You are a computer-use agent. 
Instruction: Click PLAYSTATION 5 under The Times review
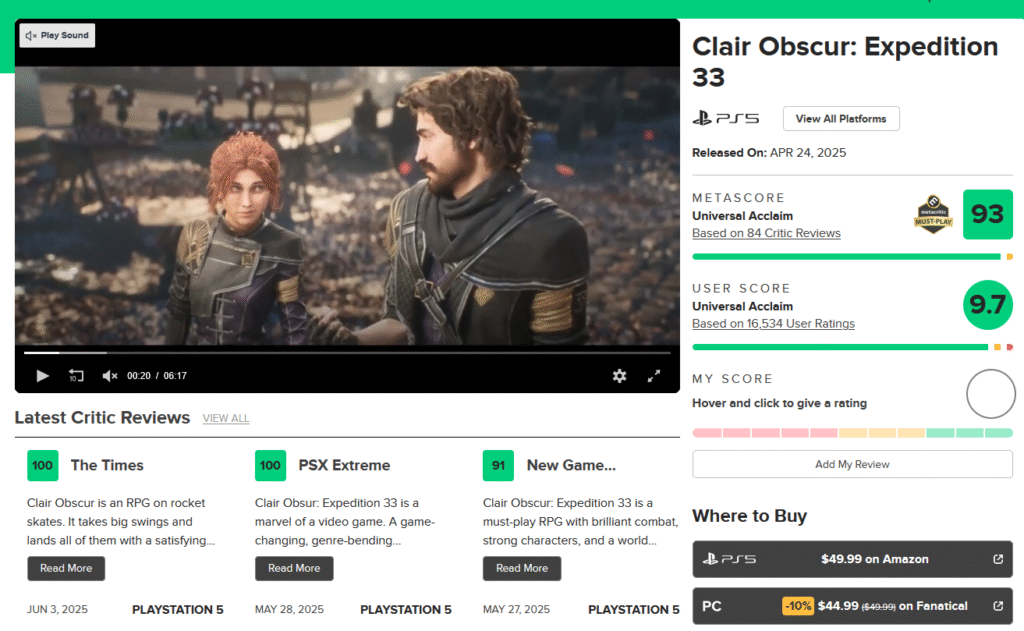[178, 609]
